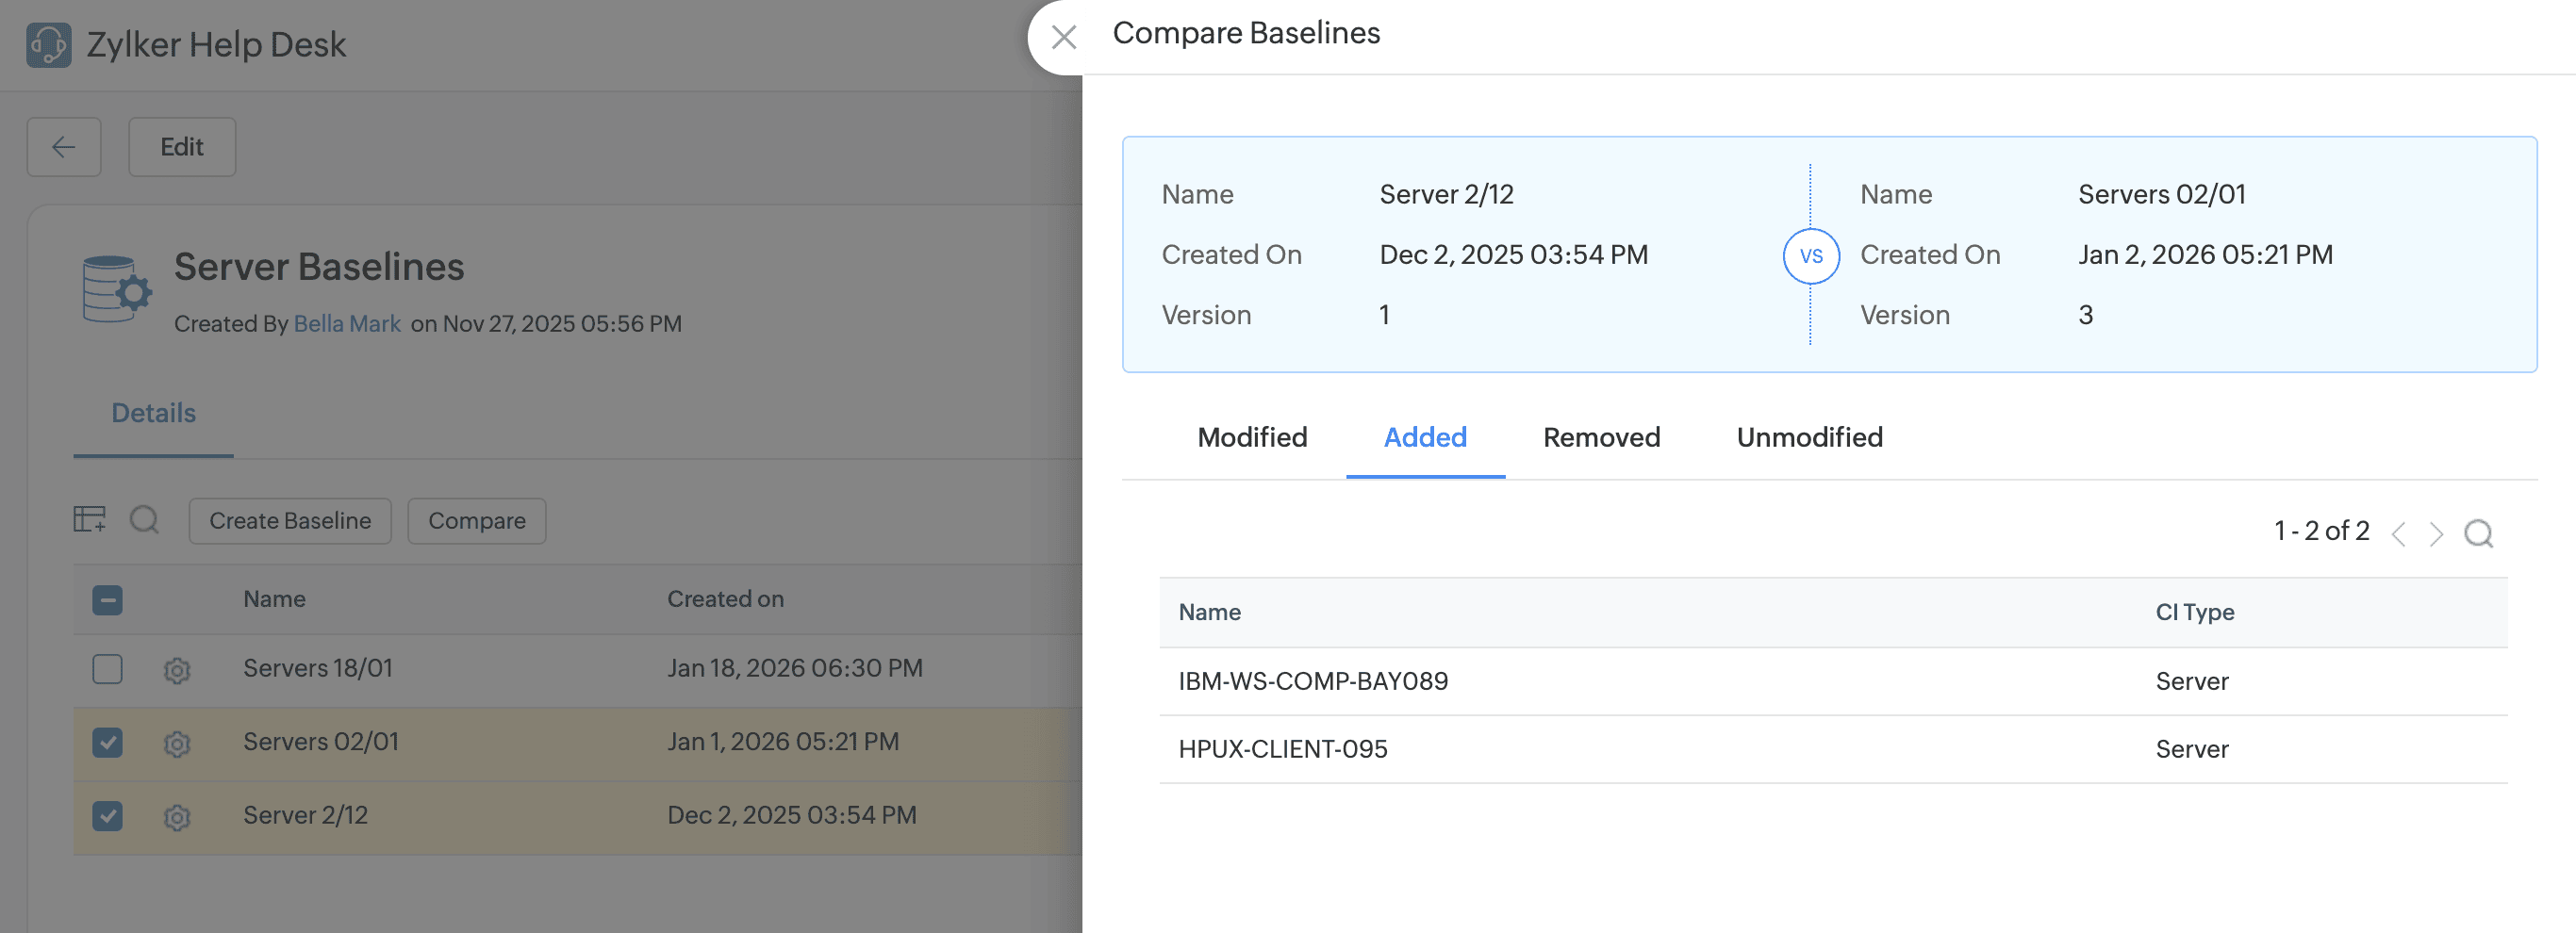This screenshot has height=933, width=2576.
Task: Toggle the select-all header checkbox
Action: [107, 600]
